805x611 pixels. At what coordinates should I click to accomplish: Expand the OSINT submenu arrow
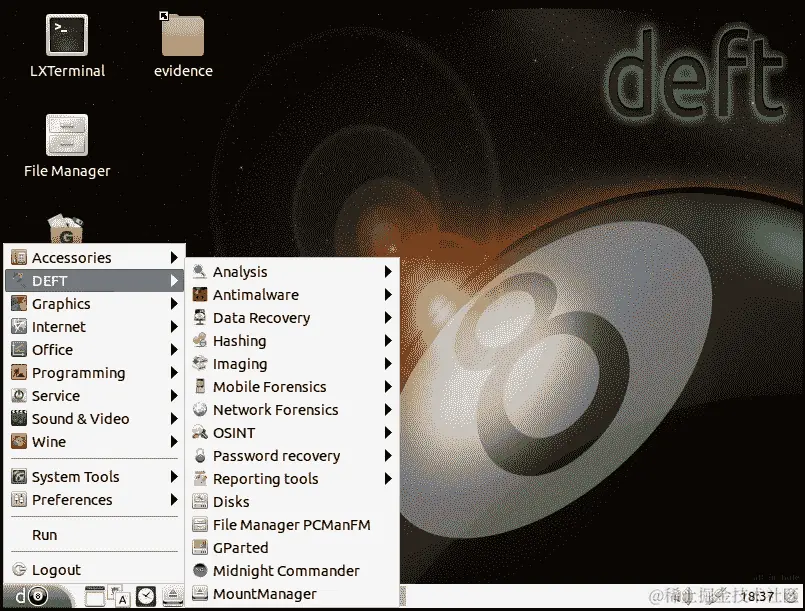(x=388, y=433)
